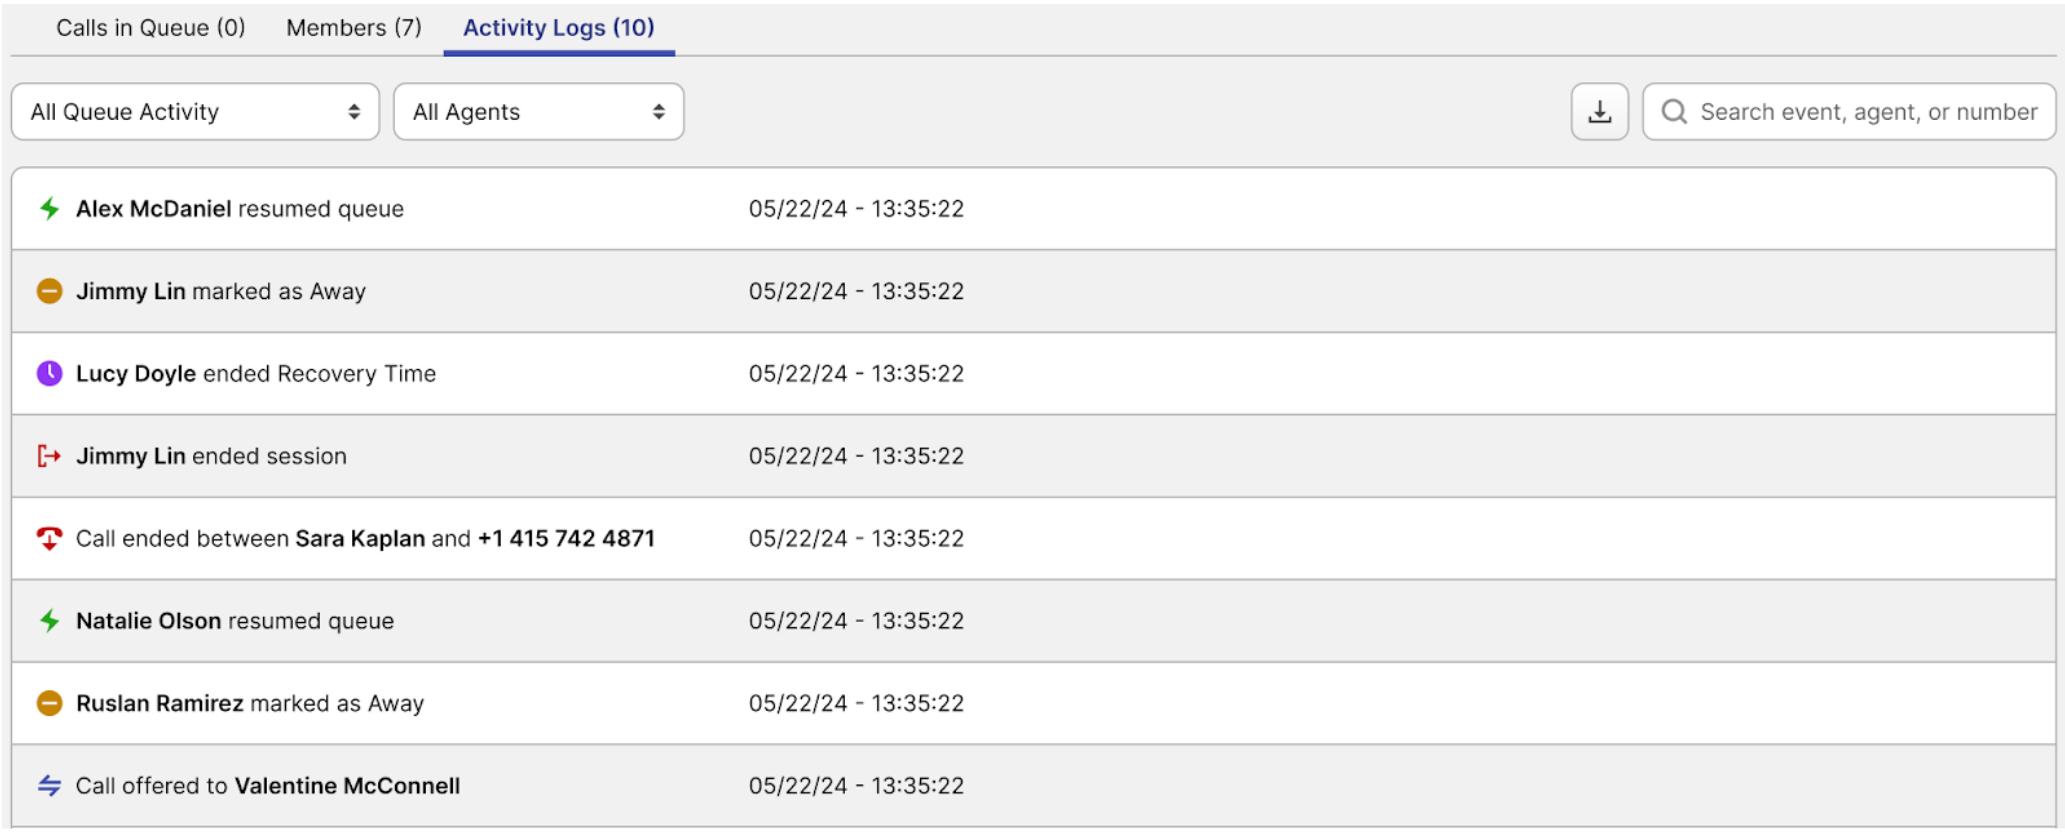This screenshot has width=2065, height=832.
Task: Select the Activity Logs (10) tab
Action: (x=558, y=28)
